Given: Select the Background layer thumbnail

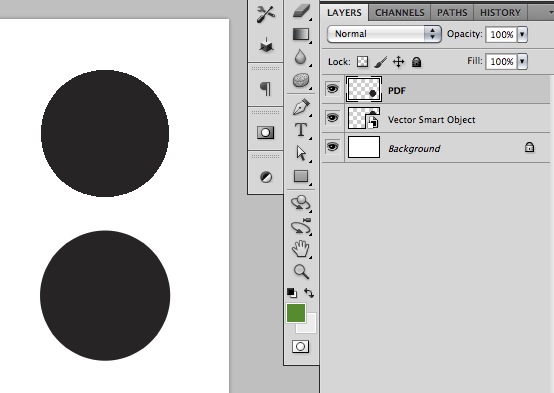Looking at the screenshot, I should tap(364, 147).
